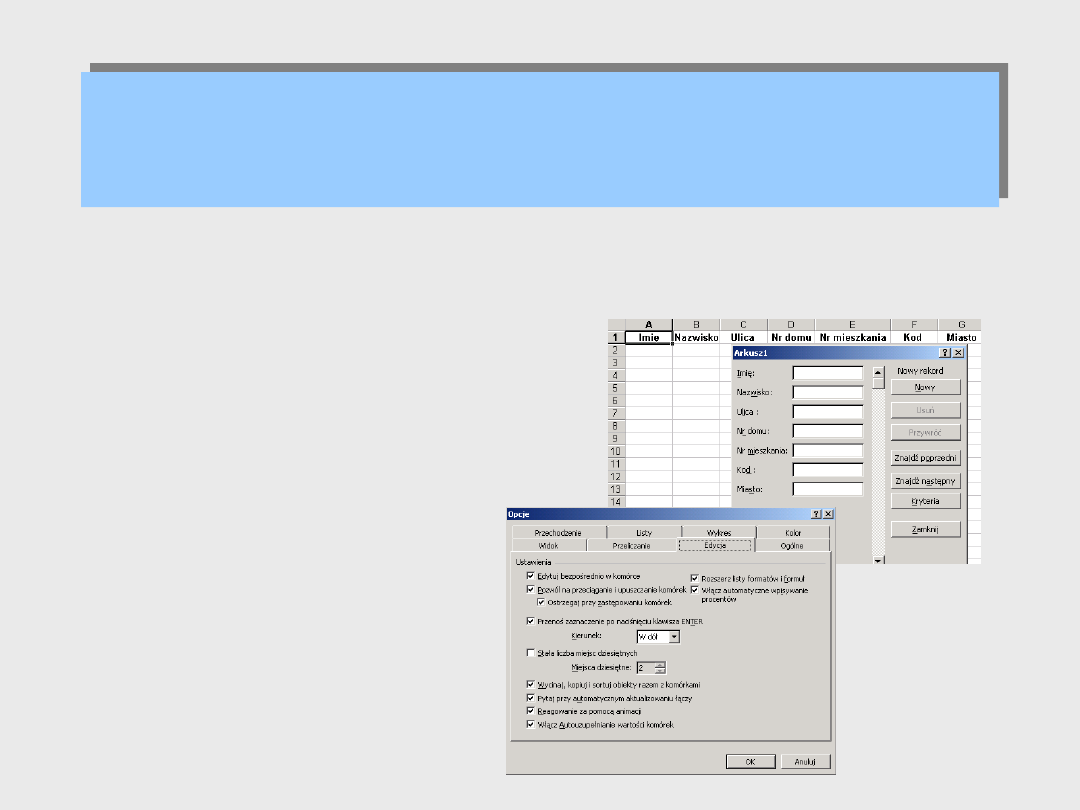Open the Wykres tab
1080x810 pixels.
(718, 533)
